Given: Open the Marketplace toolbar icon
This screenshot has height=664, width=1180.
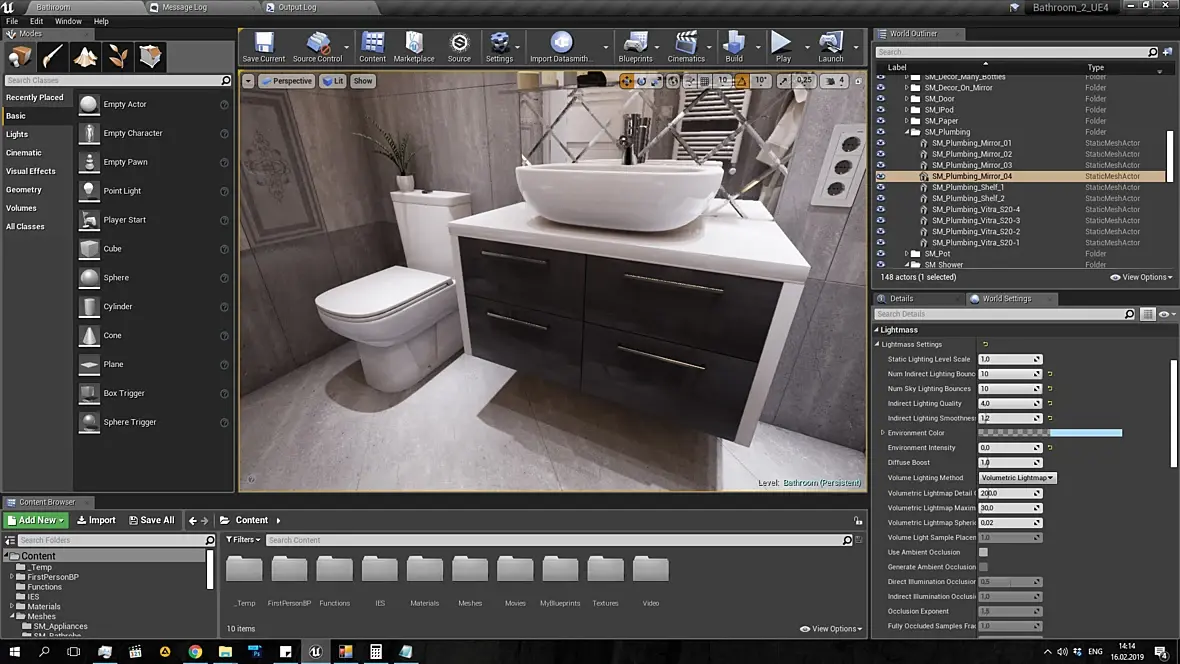Looking at the screenshot, I should (413, 46).
